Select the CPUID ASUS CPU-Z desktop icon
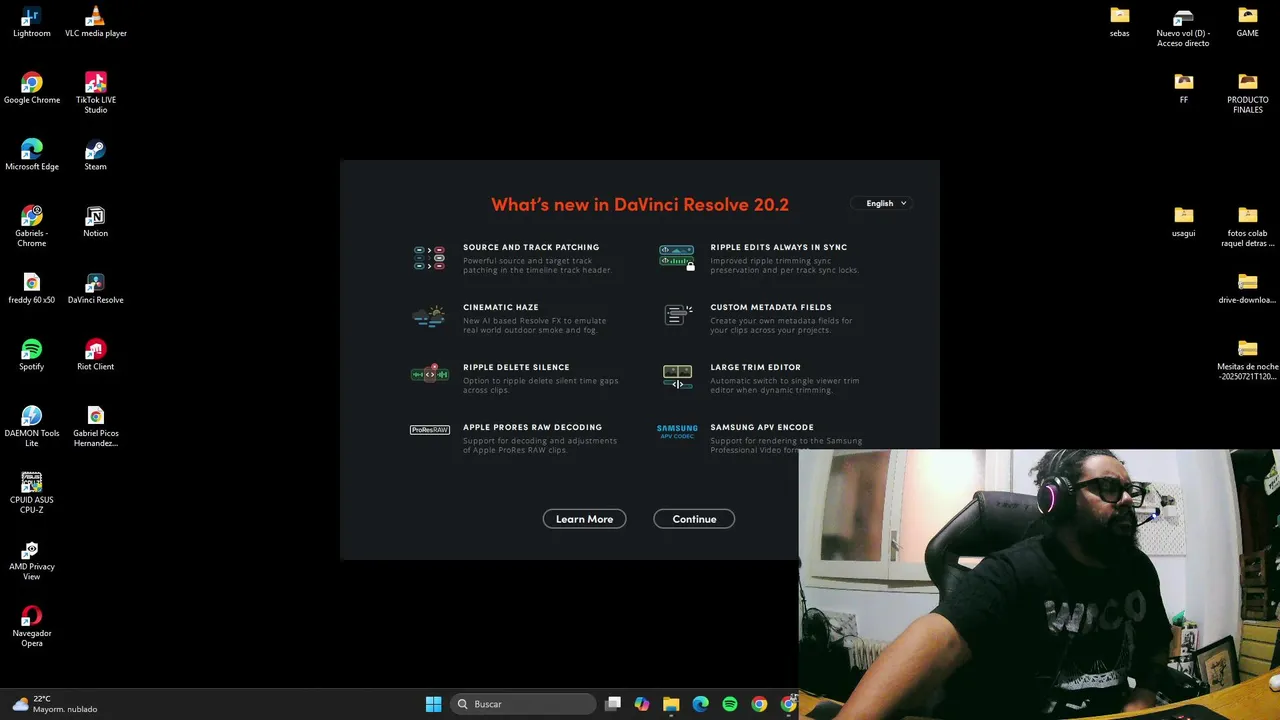This screenshot has height=720, width=1280. click(x=32, y=493)
